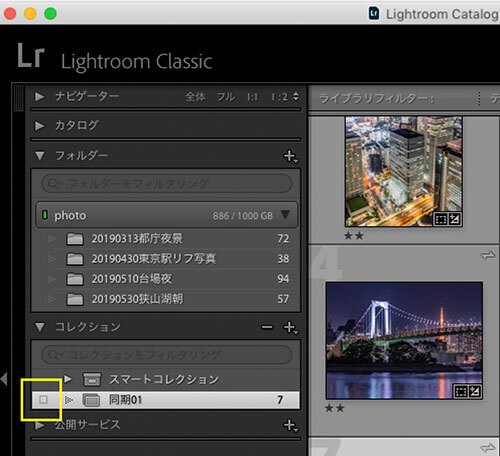
Task: Set star rating under city thumbnail
Action: coord(354,236)
